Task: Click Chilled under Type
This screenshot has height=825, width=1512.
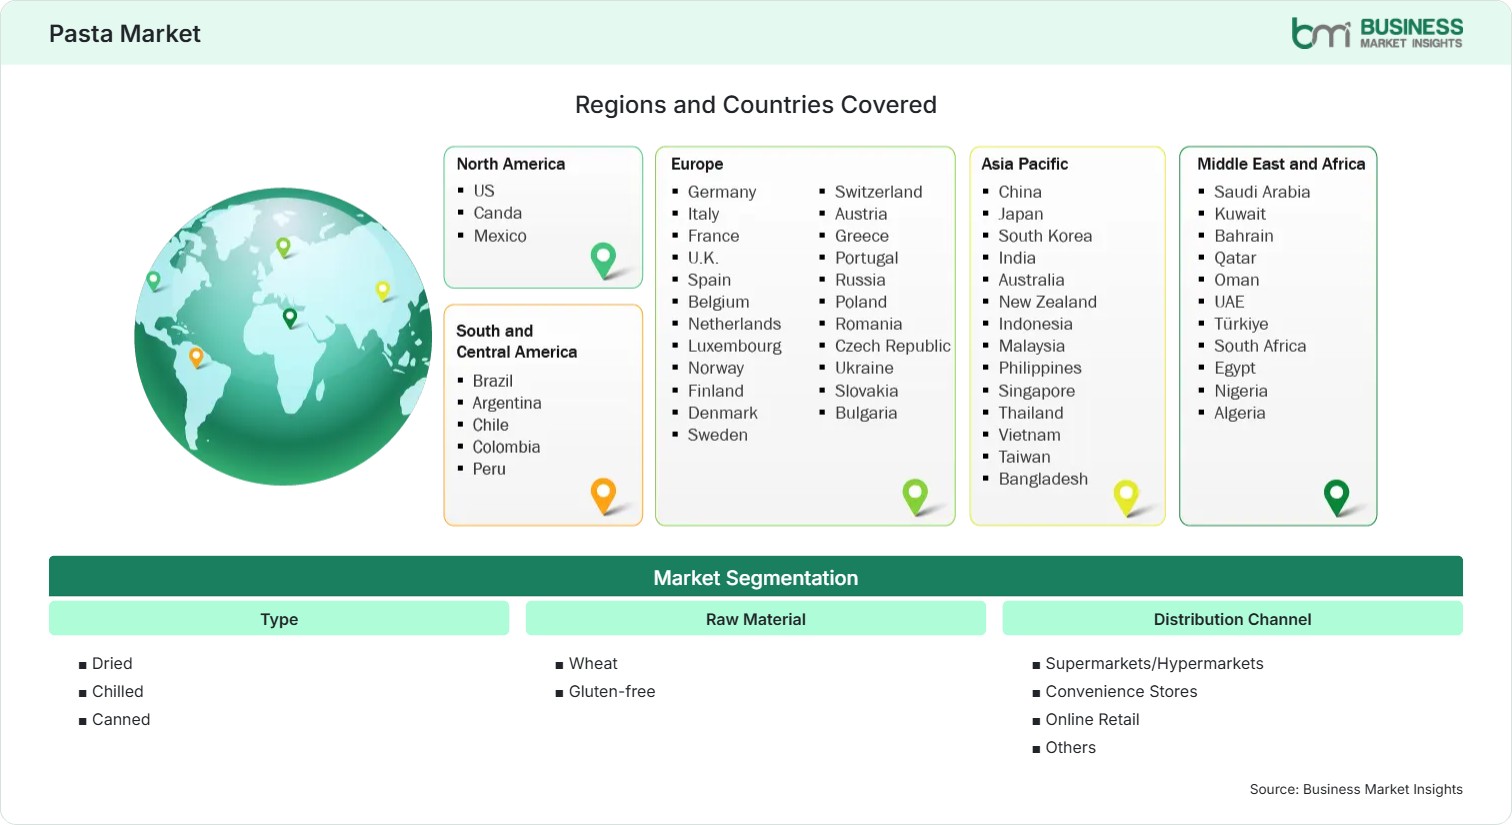Action: (118, 691)
